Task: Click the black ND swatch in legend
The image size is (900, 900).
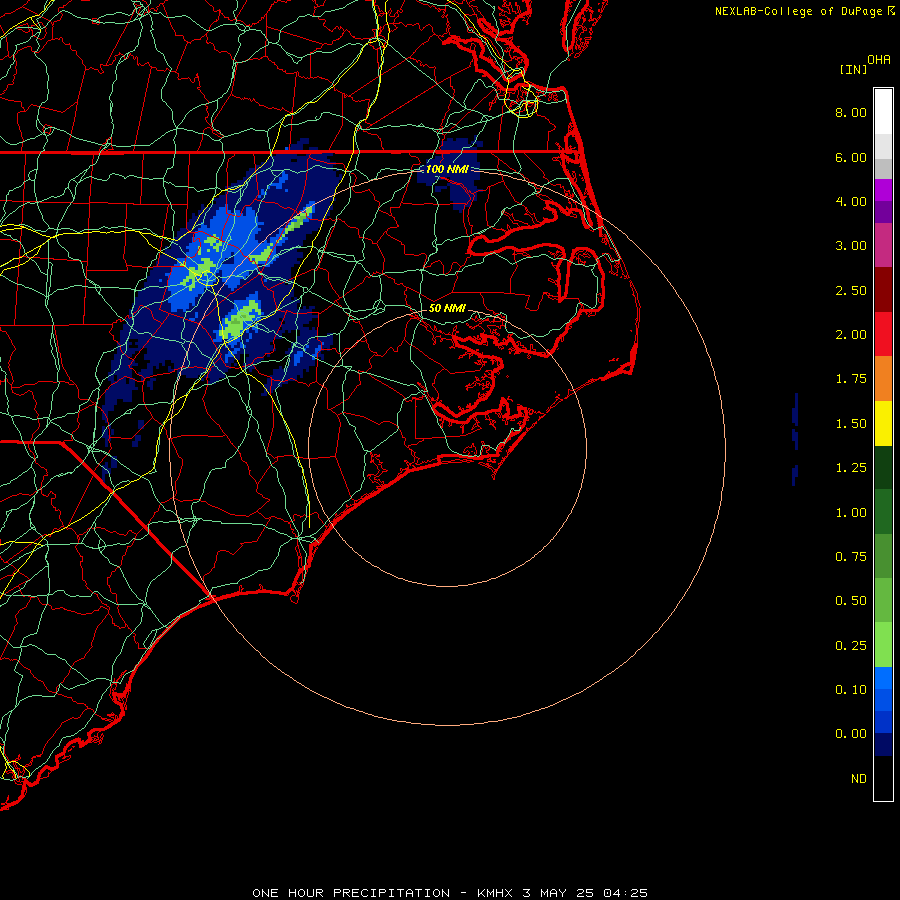Action: click(883, 778)
